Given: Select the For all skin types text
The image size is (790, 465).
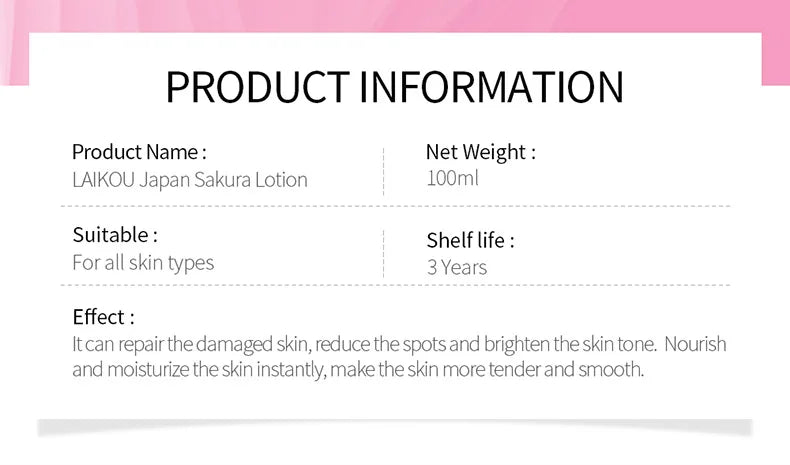Looking at the screenshot, I should [x=143, y=263].
